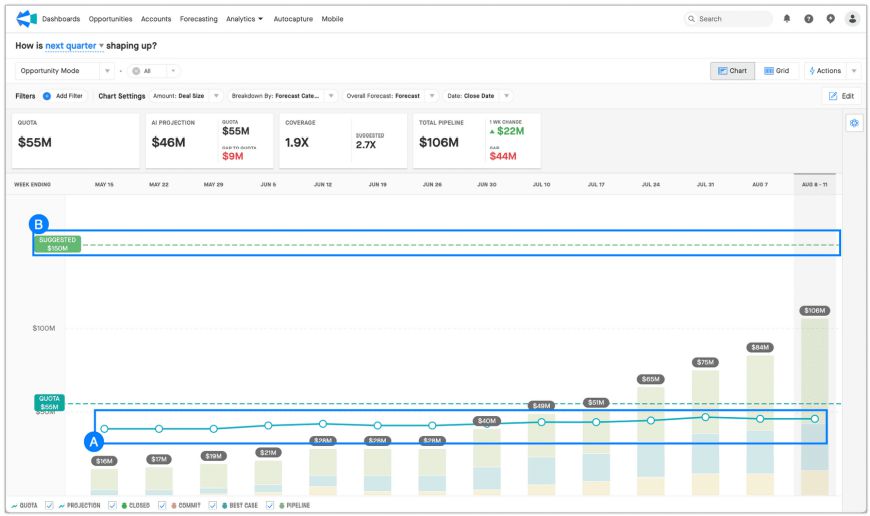Click the $75M bar label
Screen dimensions: 870x516
tap(705, 362)
